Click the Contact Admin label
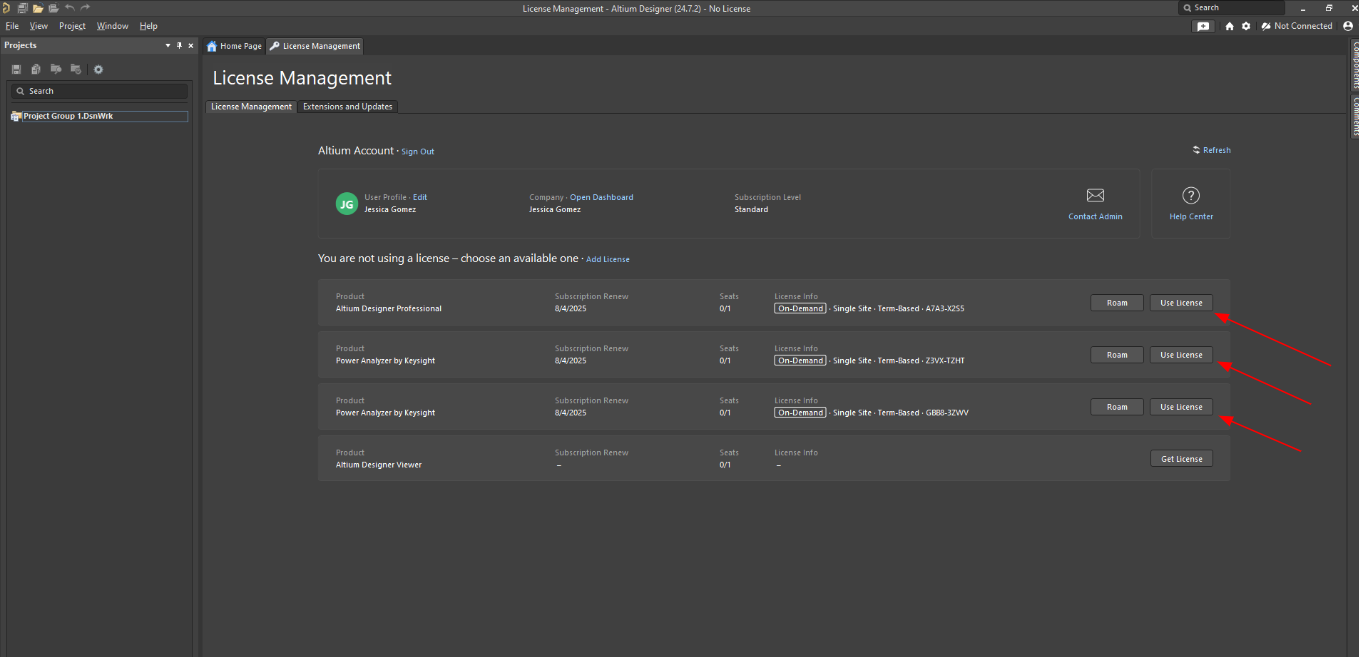This screenshot has height=657, width=1359. click(x=1095, y=217)
